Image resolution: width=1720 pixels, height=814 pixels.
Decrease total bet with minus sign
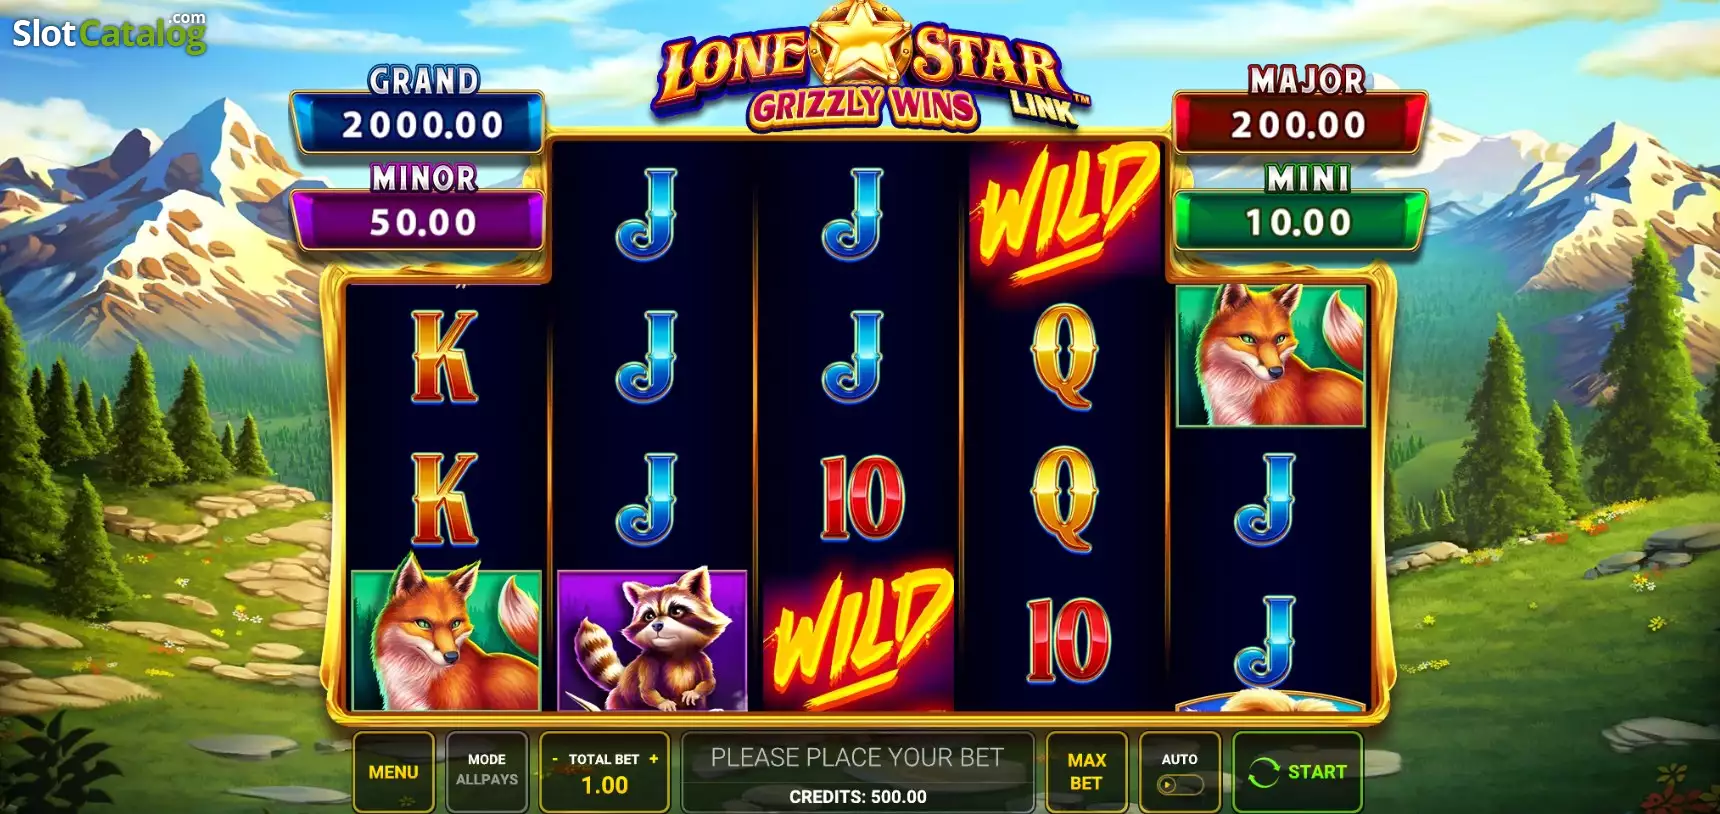[555, 759]
